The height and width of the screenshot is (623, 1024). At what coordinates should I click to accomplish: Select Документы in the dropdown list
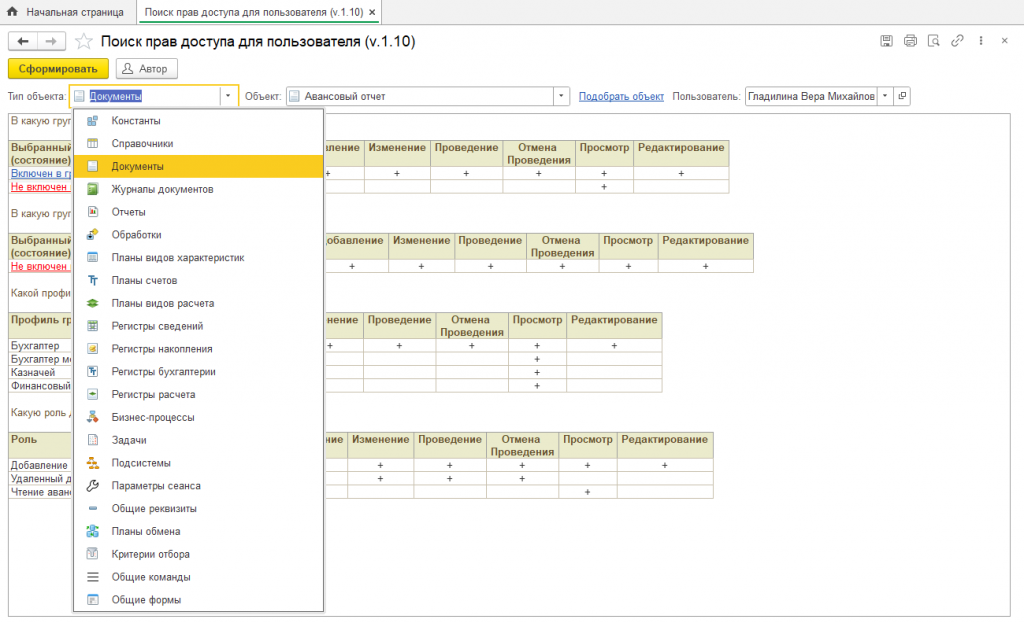pyautogui.click(x=199, y=167)
